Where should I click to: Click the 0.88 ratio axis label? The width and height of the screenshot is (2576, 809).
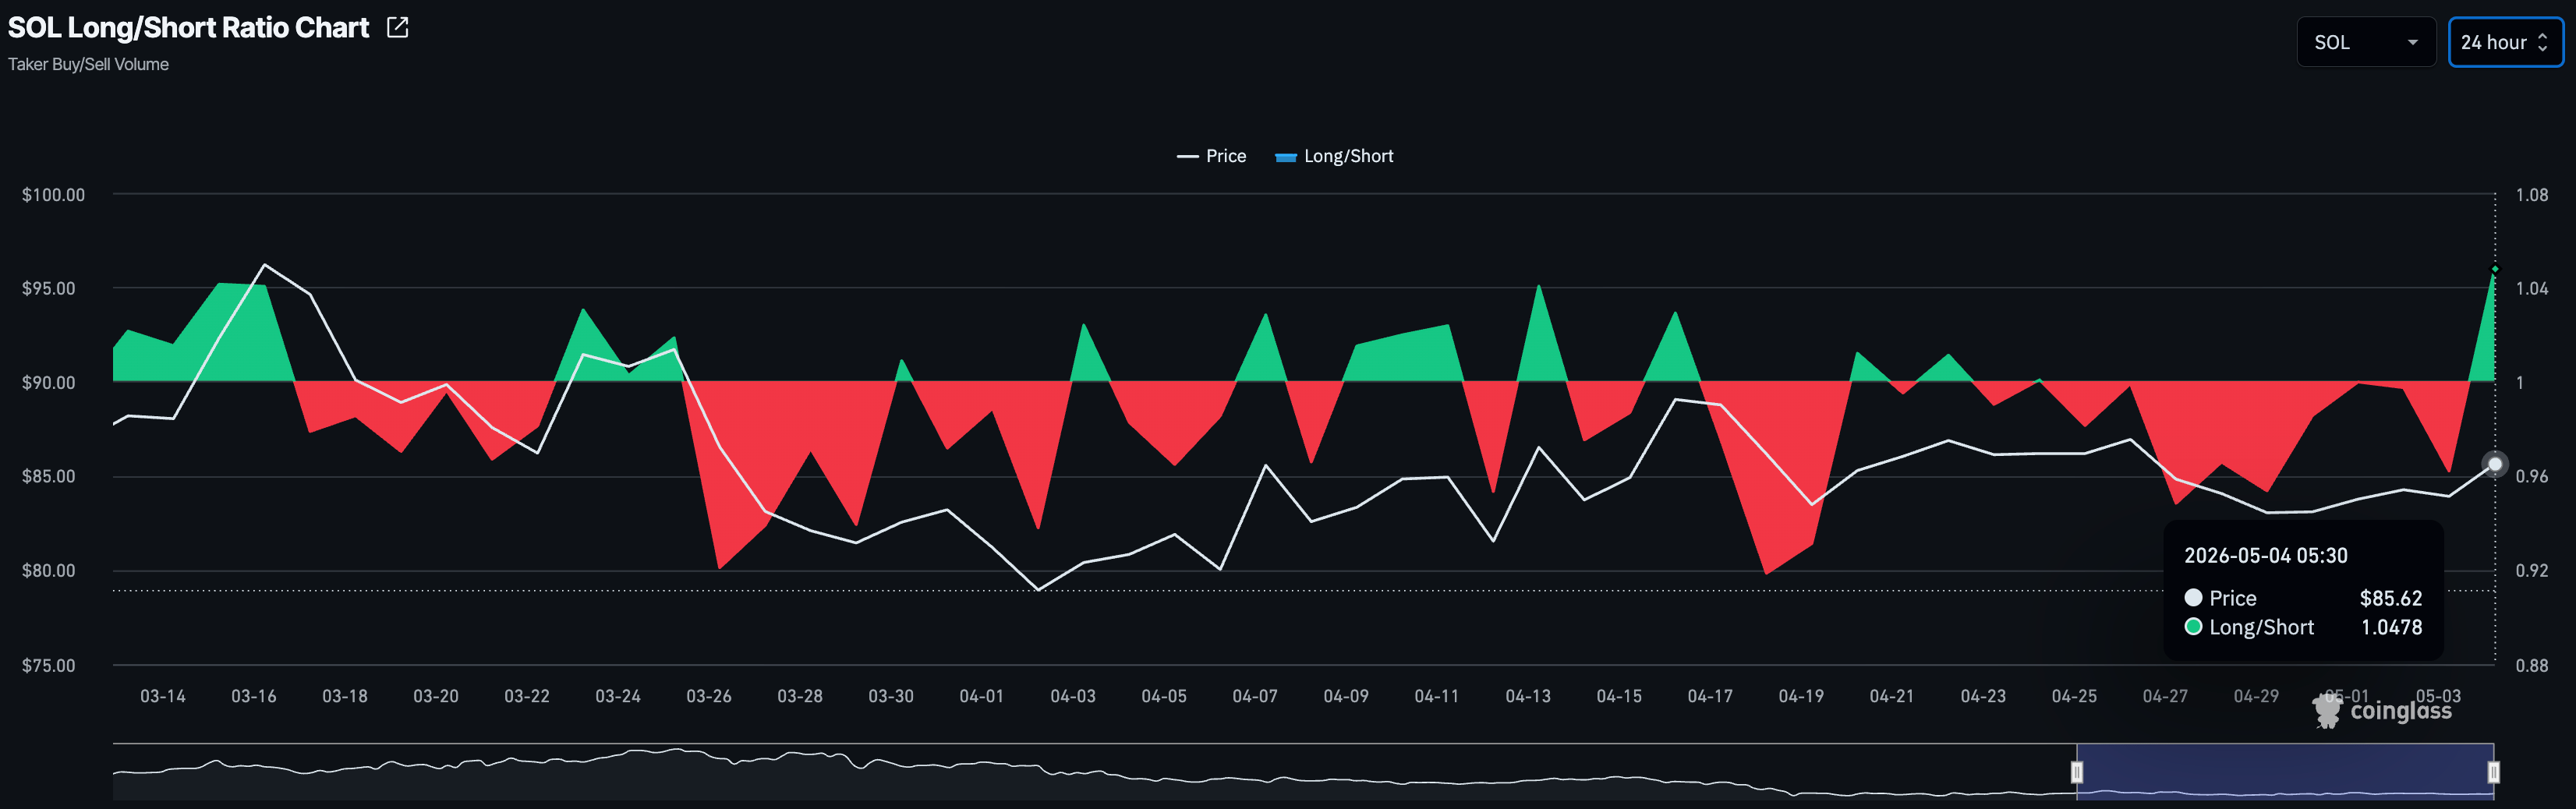coord(2532,665)
